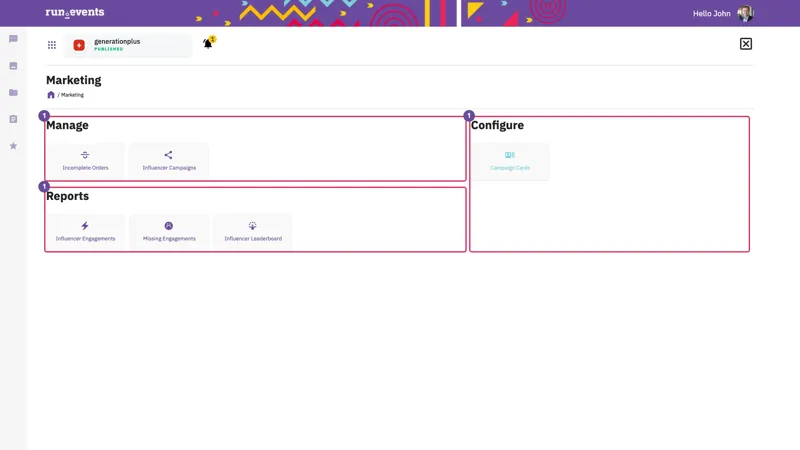Click the Influencer Leaderboard icon
This screenshot has height=450, width=800.
[x=253, y=226]
